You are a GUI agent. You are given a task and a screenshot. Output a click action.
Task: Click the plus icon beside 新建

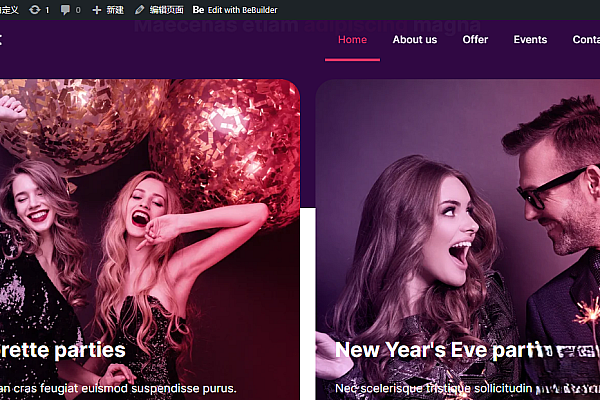pos(96,9)
